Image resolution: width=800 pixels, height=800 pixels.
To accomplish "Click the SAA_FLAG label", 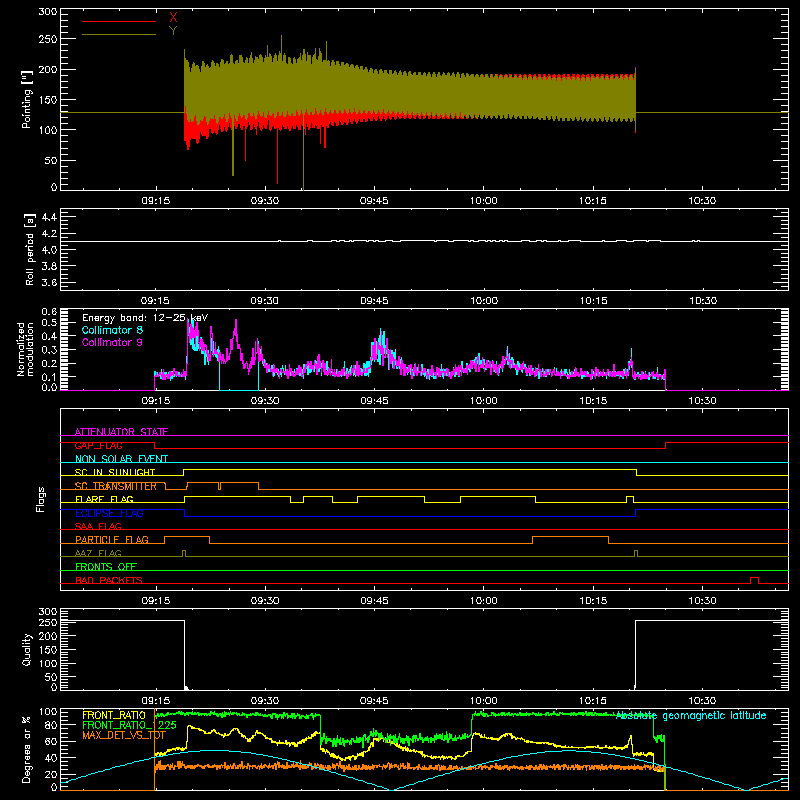I will (x=98, y=526).
